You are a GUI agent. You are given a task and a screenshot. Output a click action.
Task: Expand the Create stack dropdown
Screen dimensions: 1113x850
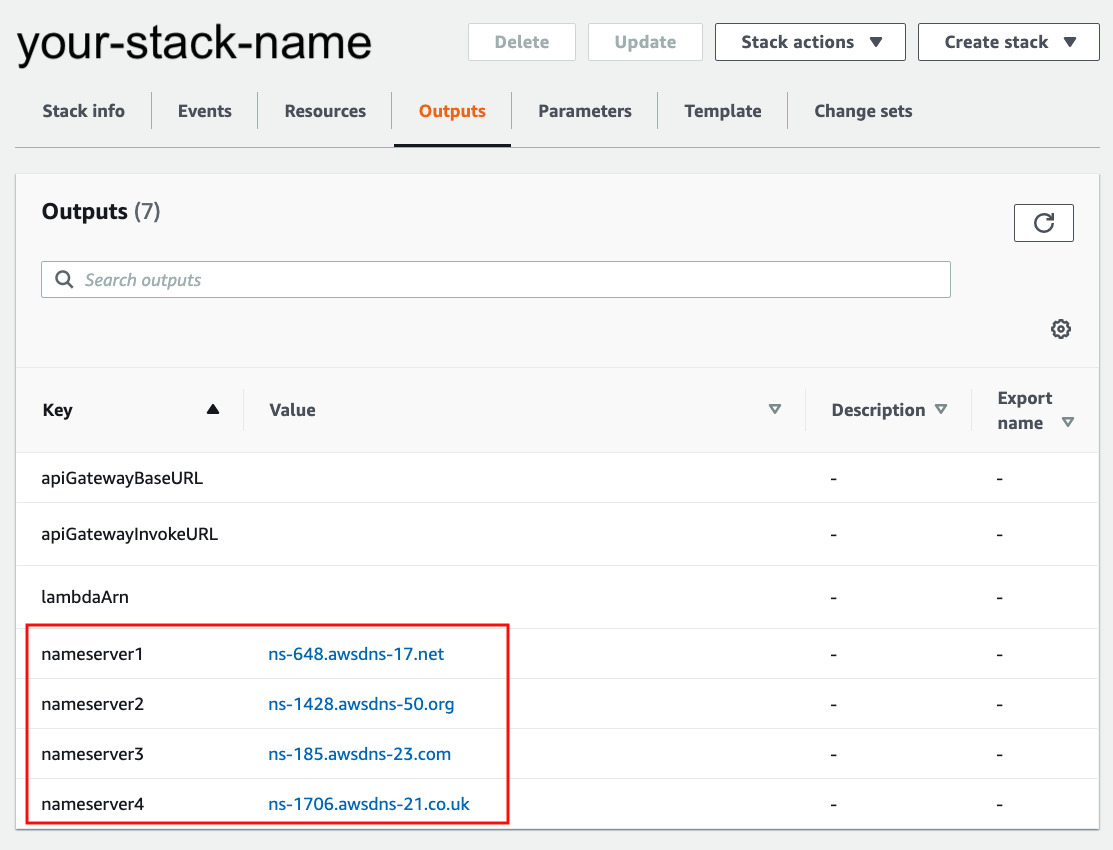[x=1008, y=42]
